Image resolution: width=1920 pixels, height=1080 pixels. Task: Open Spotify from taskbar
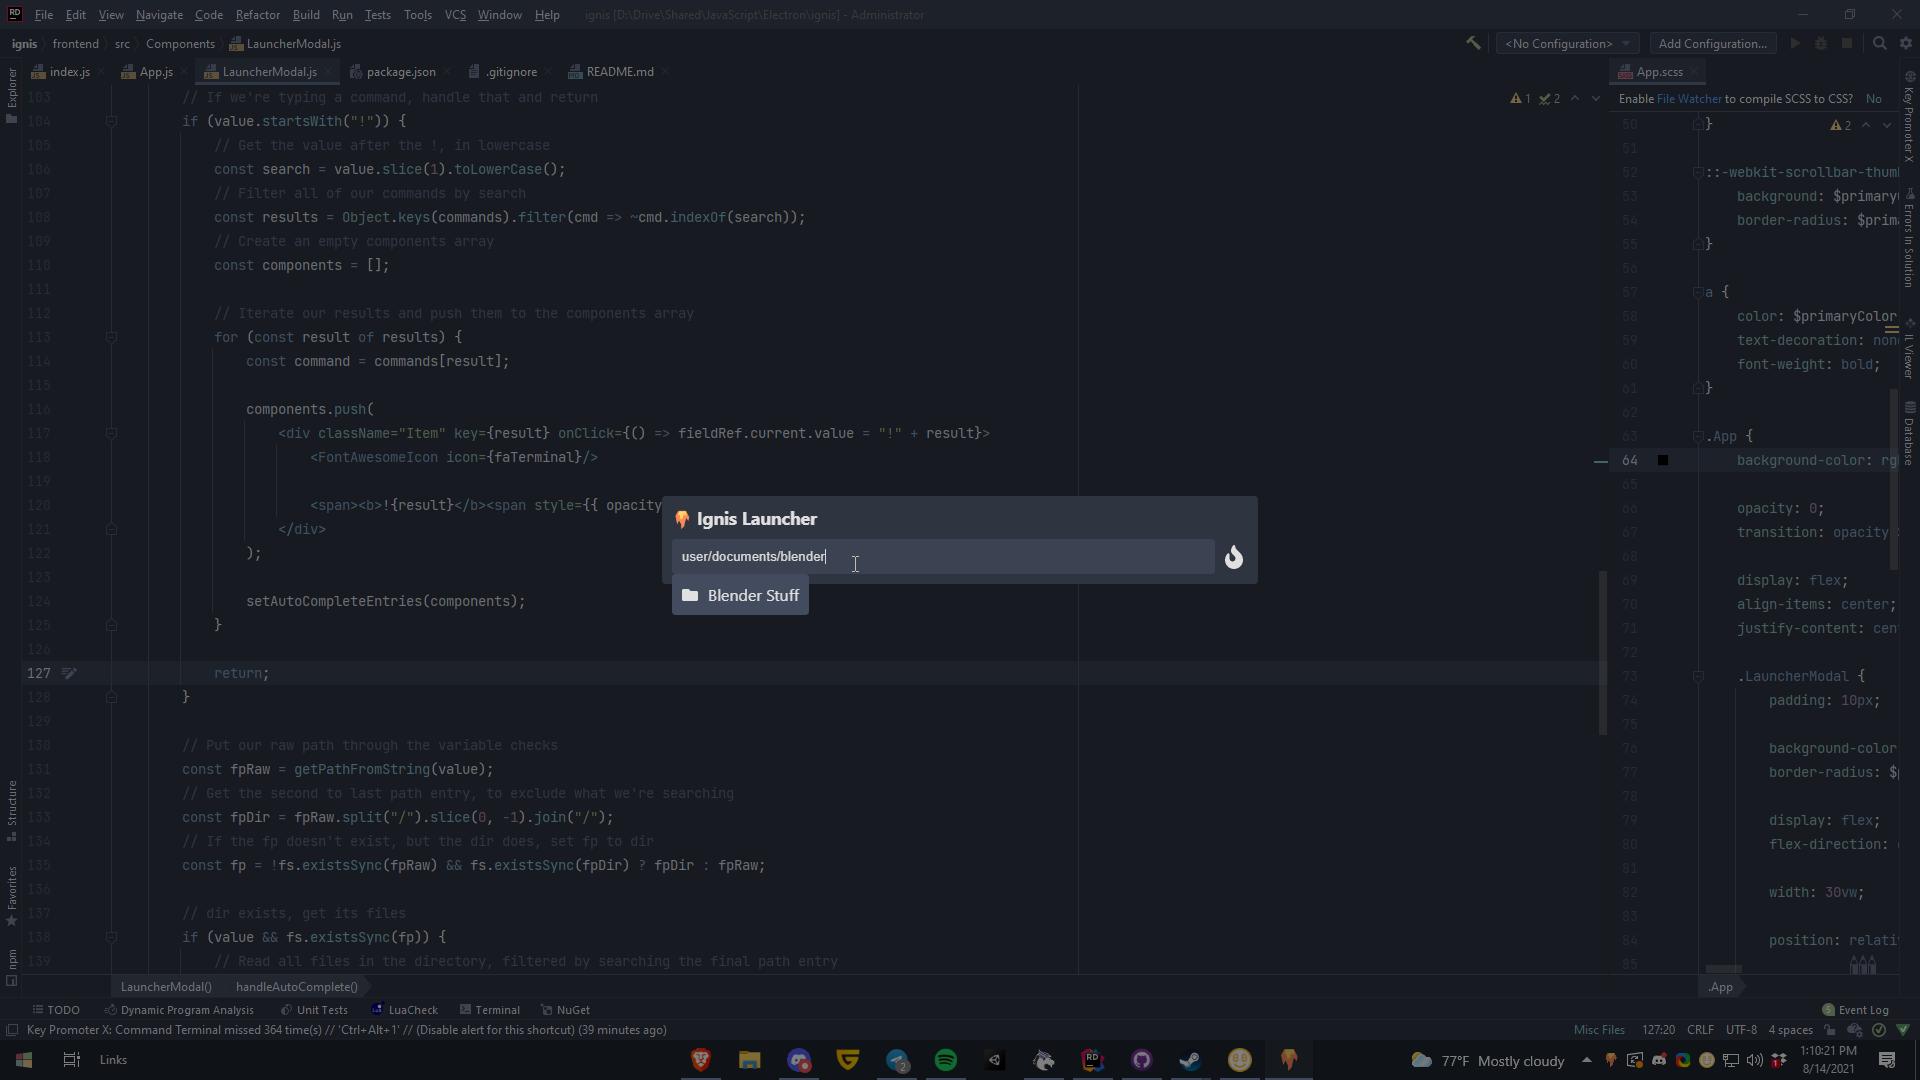click(945, 1060)
